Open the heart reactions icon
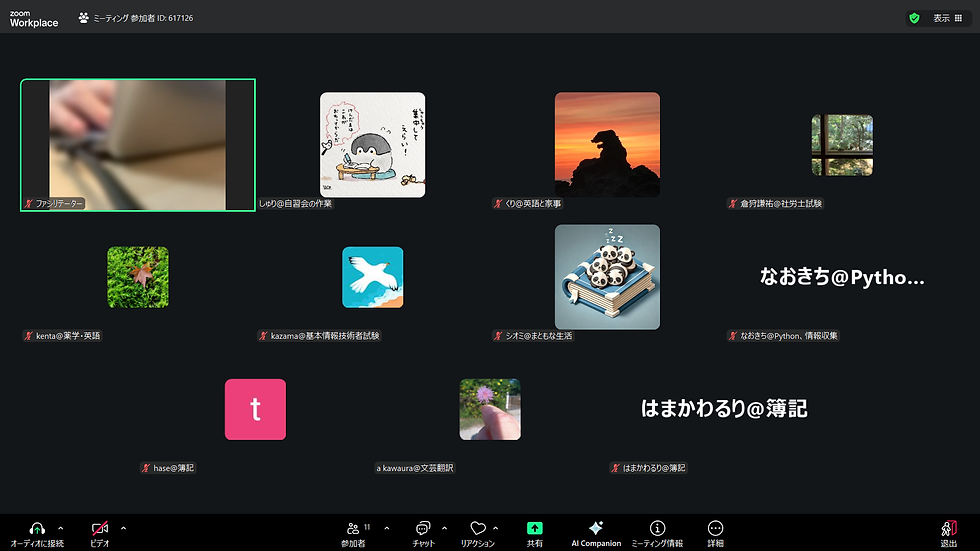Screen dimensions: 980x551 (x=478, y=529)
